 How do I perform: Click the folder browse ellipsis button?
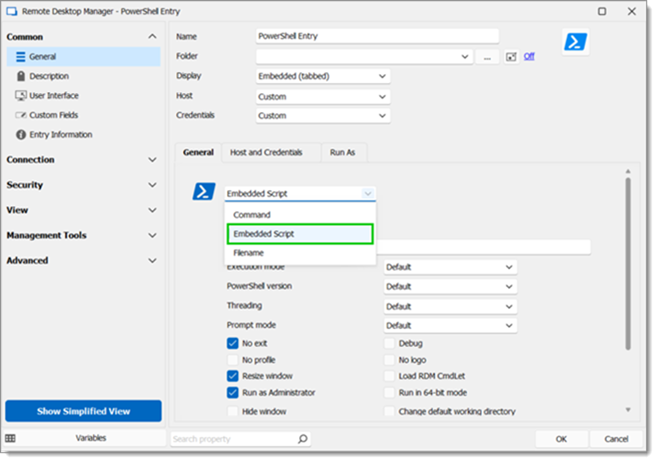tap(487, 57)
